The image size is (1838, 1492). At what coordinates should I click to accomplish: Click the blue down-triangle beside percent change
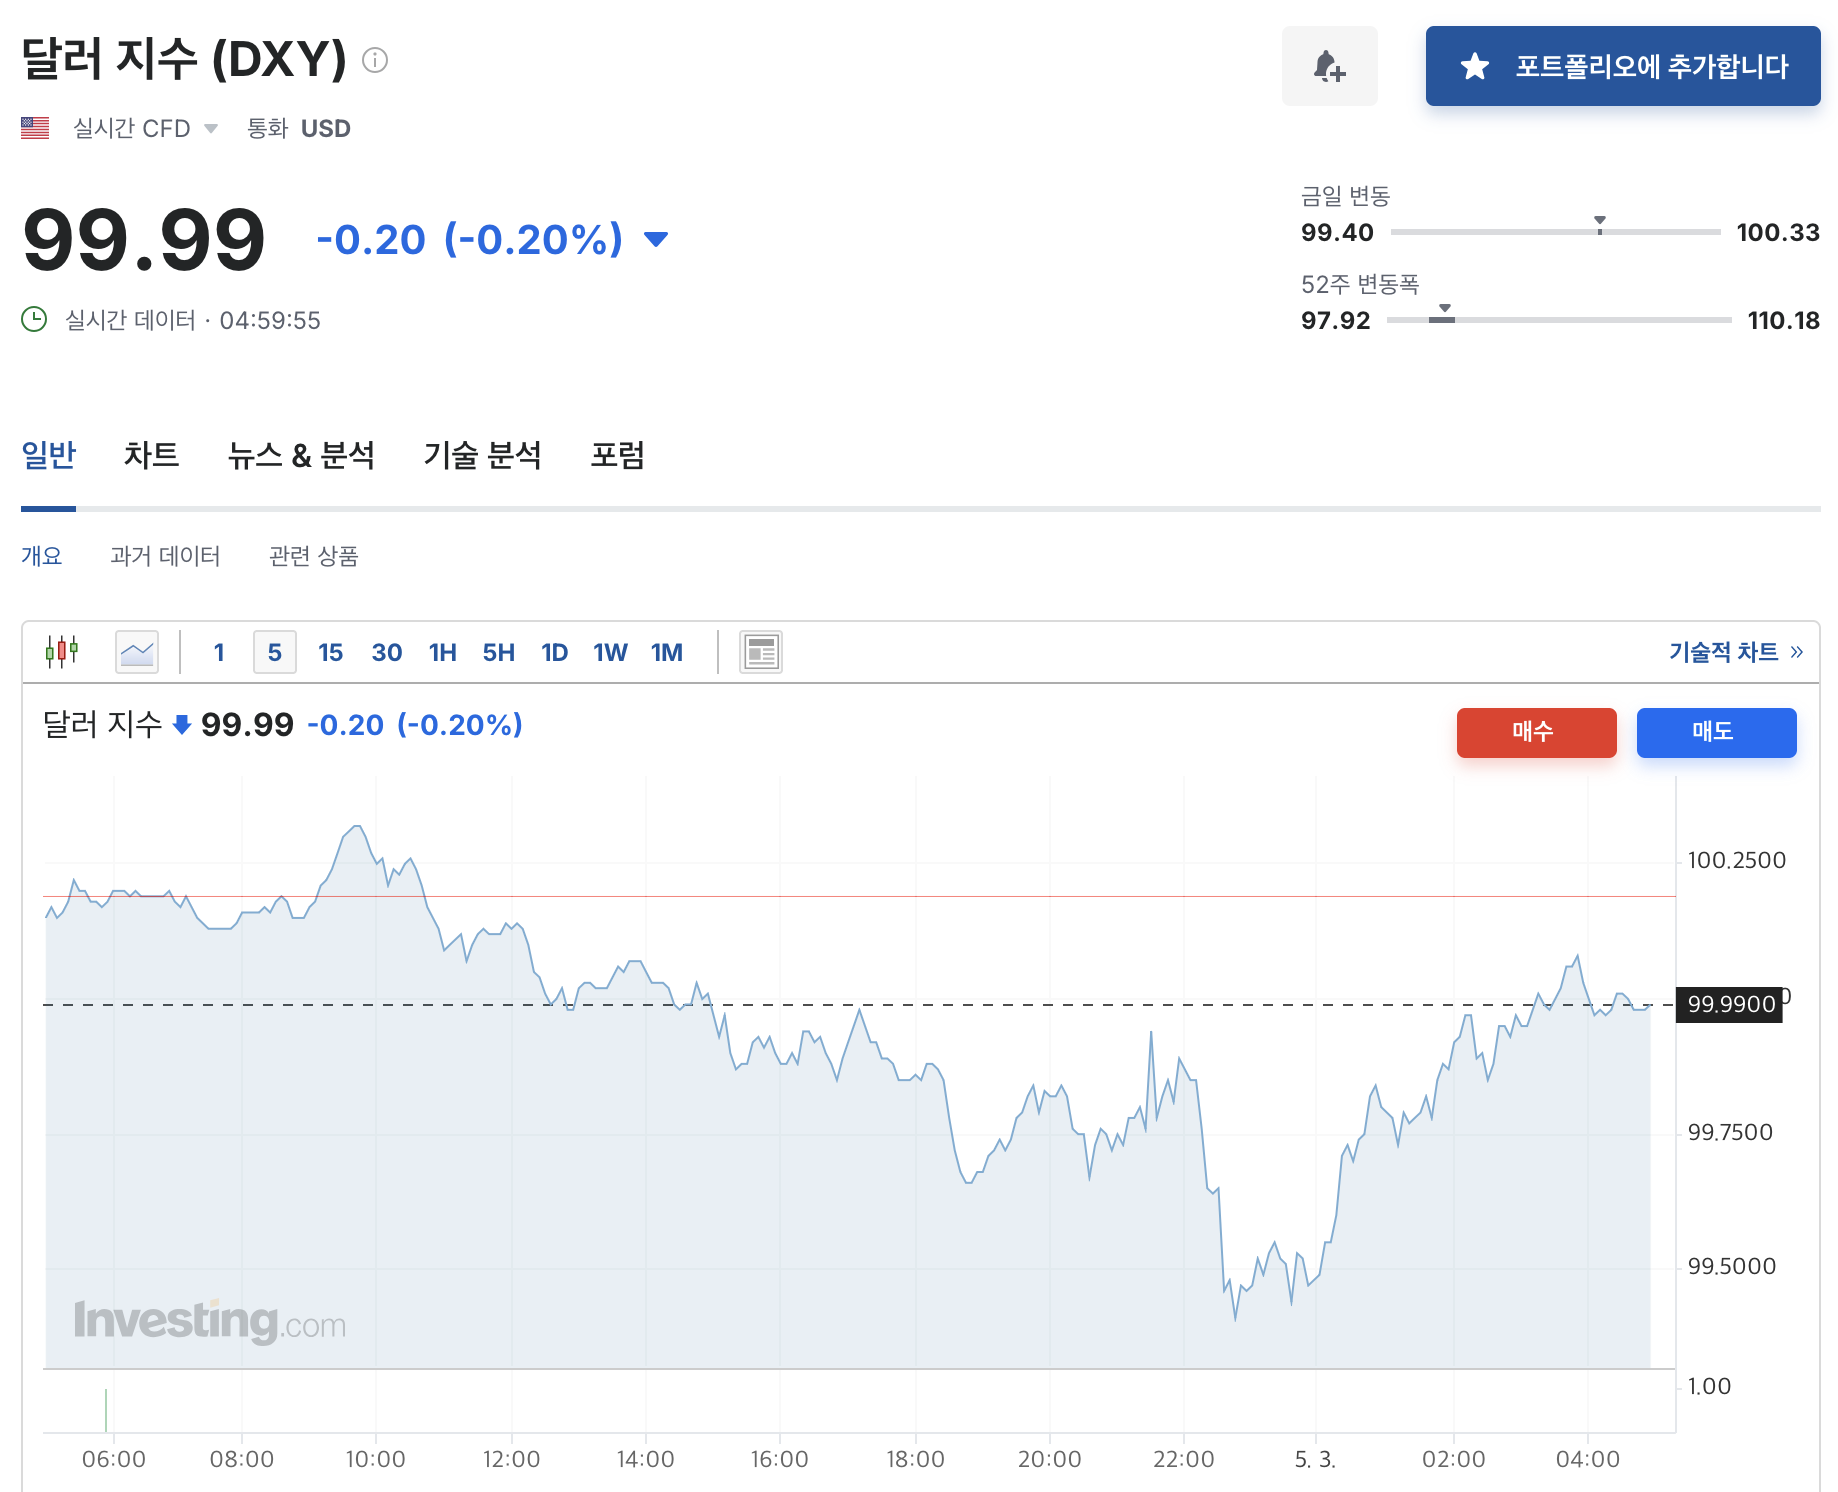(656, 239)
